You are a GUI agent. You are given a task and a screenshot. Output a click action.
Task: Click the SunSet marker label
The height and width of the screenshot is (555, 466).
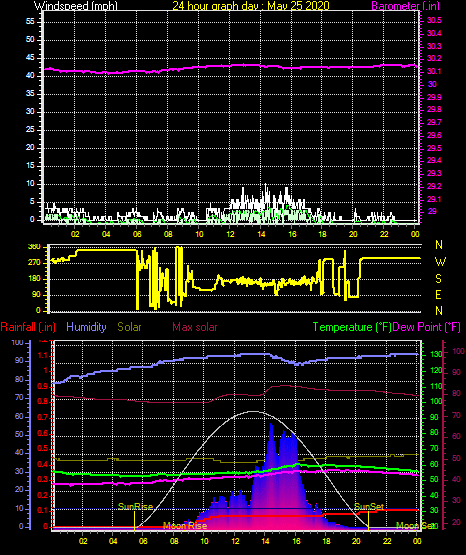[x=369, y=507]
